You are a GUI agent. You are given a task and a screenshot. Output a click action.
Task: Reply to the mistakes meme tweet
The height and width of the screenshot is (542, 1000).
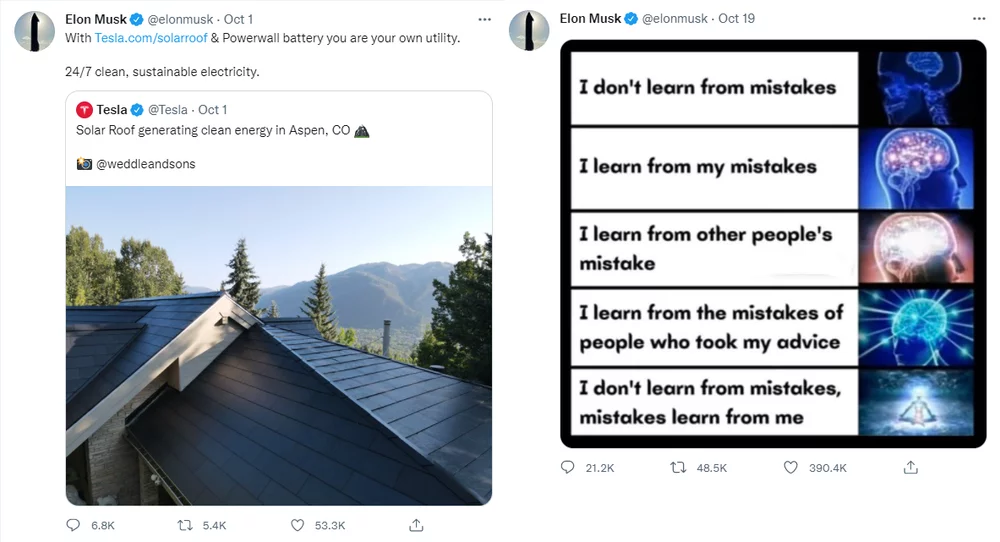pos(568,467)
